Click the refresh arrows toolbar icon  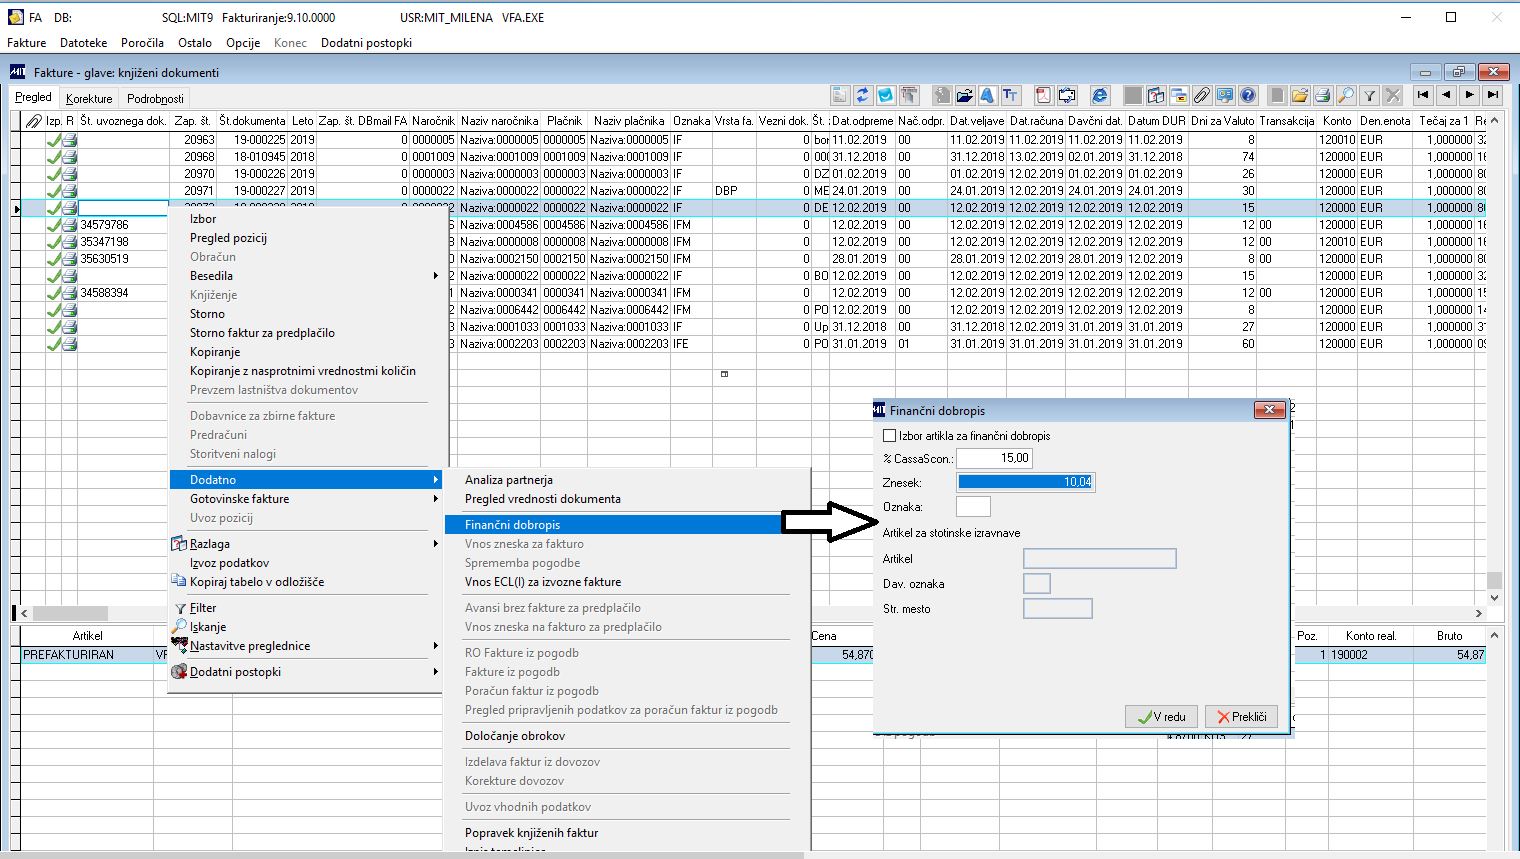coord(862,95)
